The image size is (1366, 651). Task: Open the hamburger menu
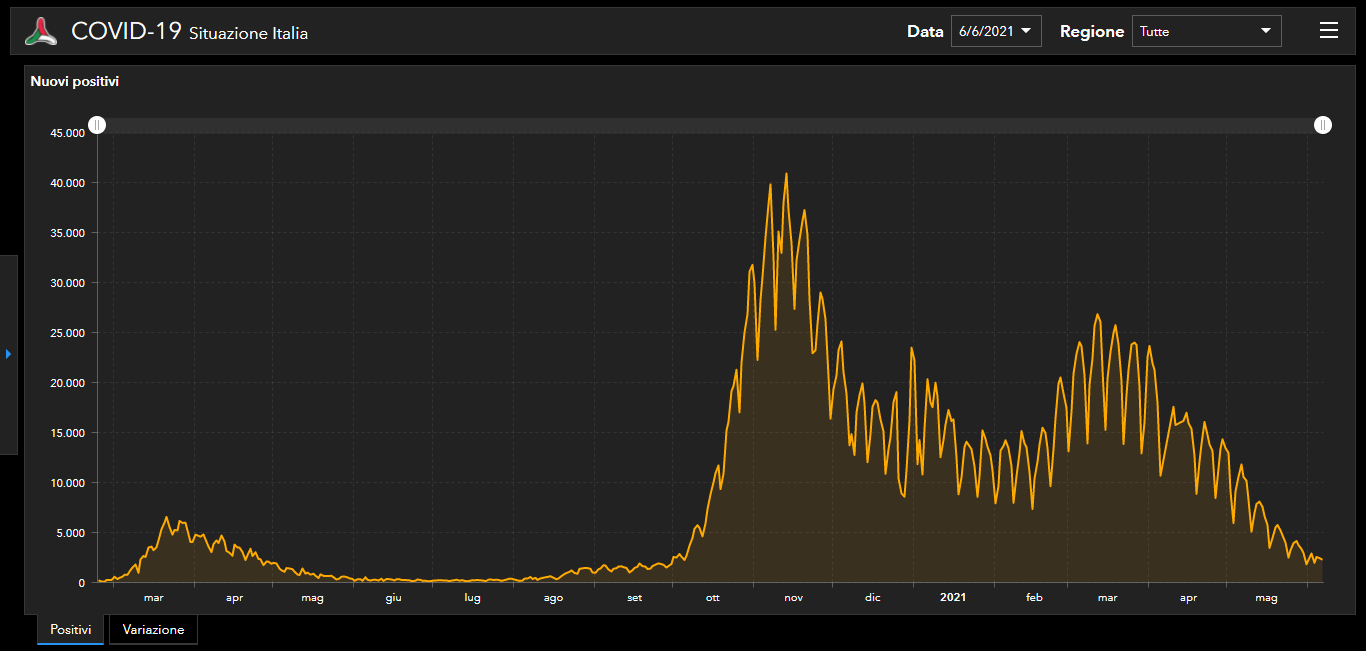[1328, 31]
